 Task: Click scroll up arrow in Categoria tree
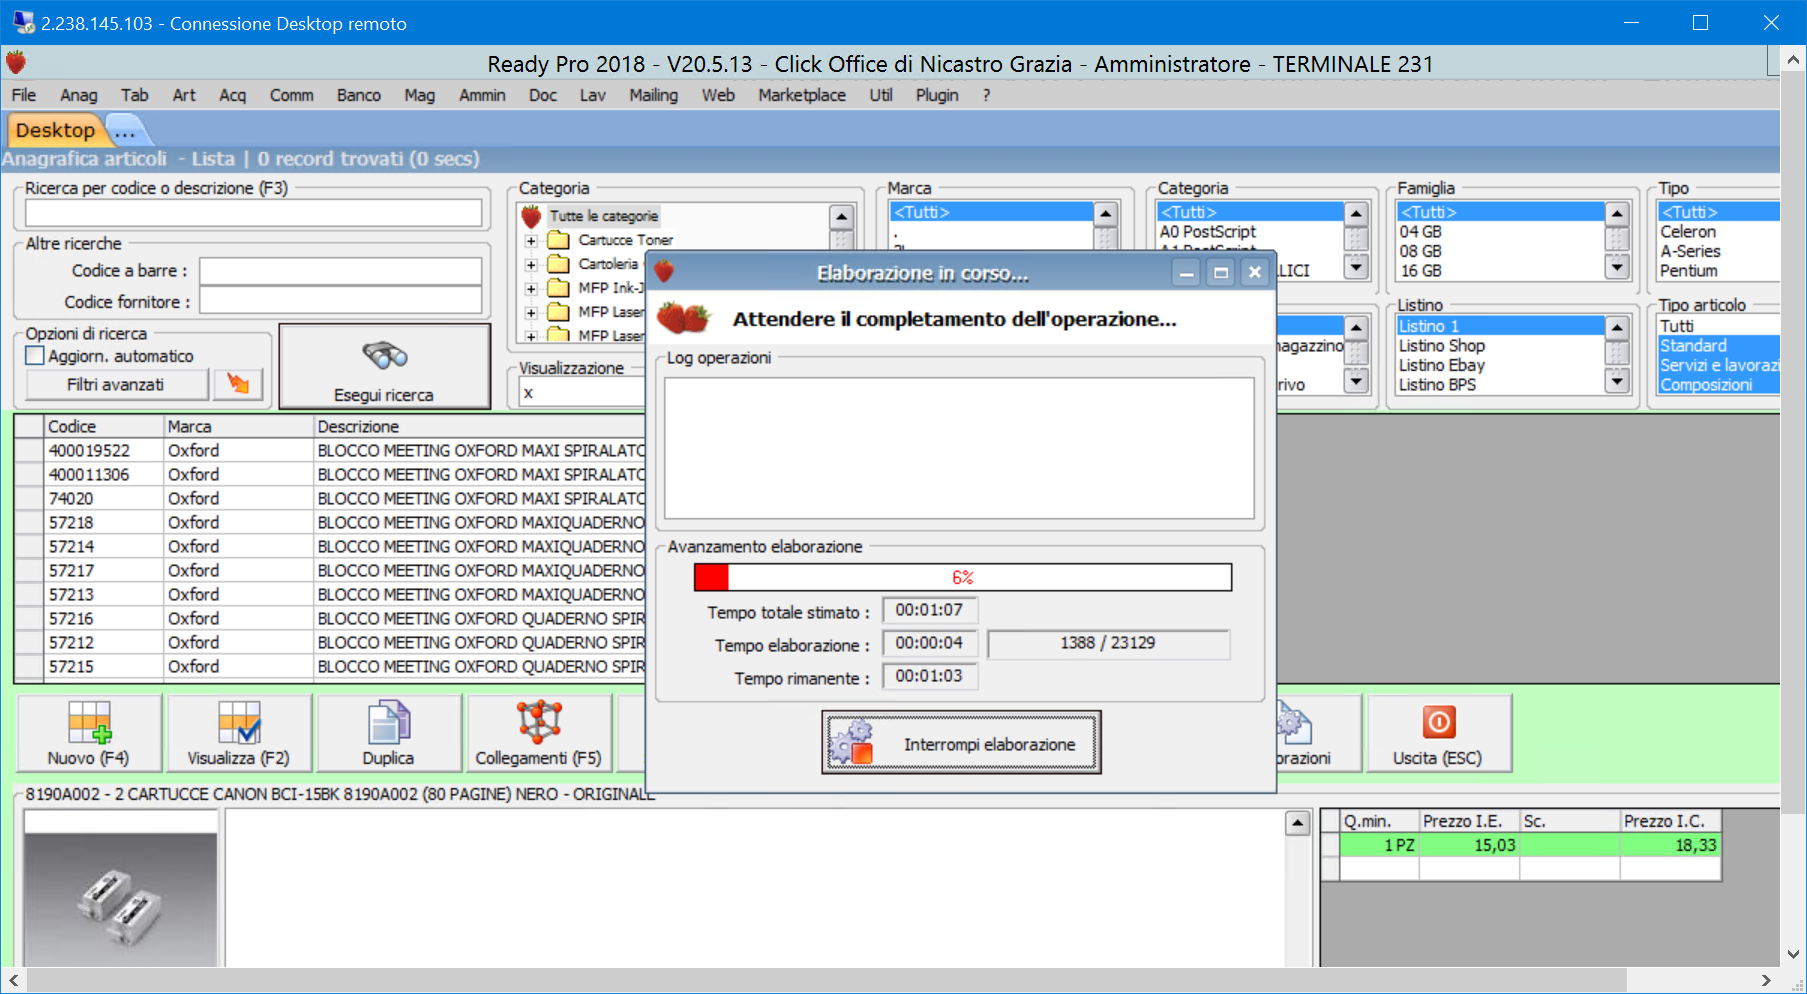coord(841,216)
